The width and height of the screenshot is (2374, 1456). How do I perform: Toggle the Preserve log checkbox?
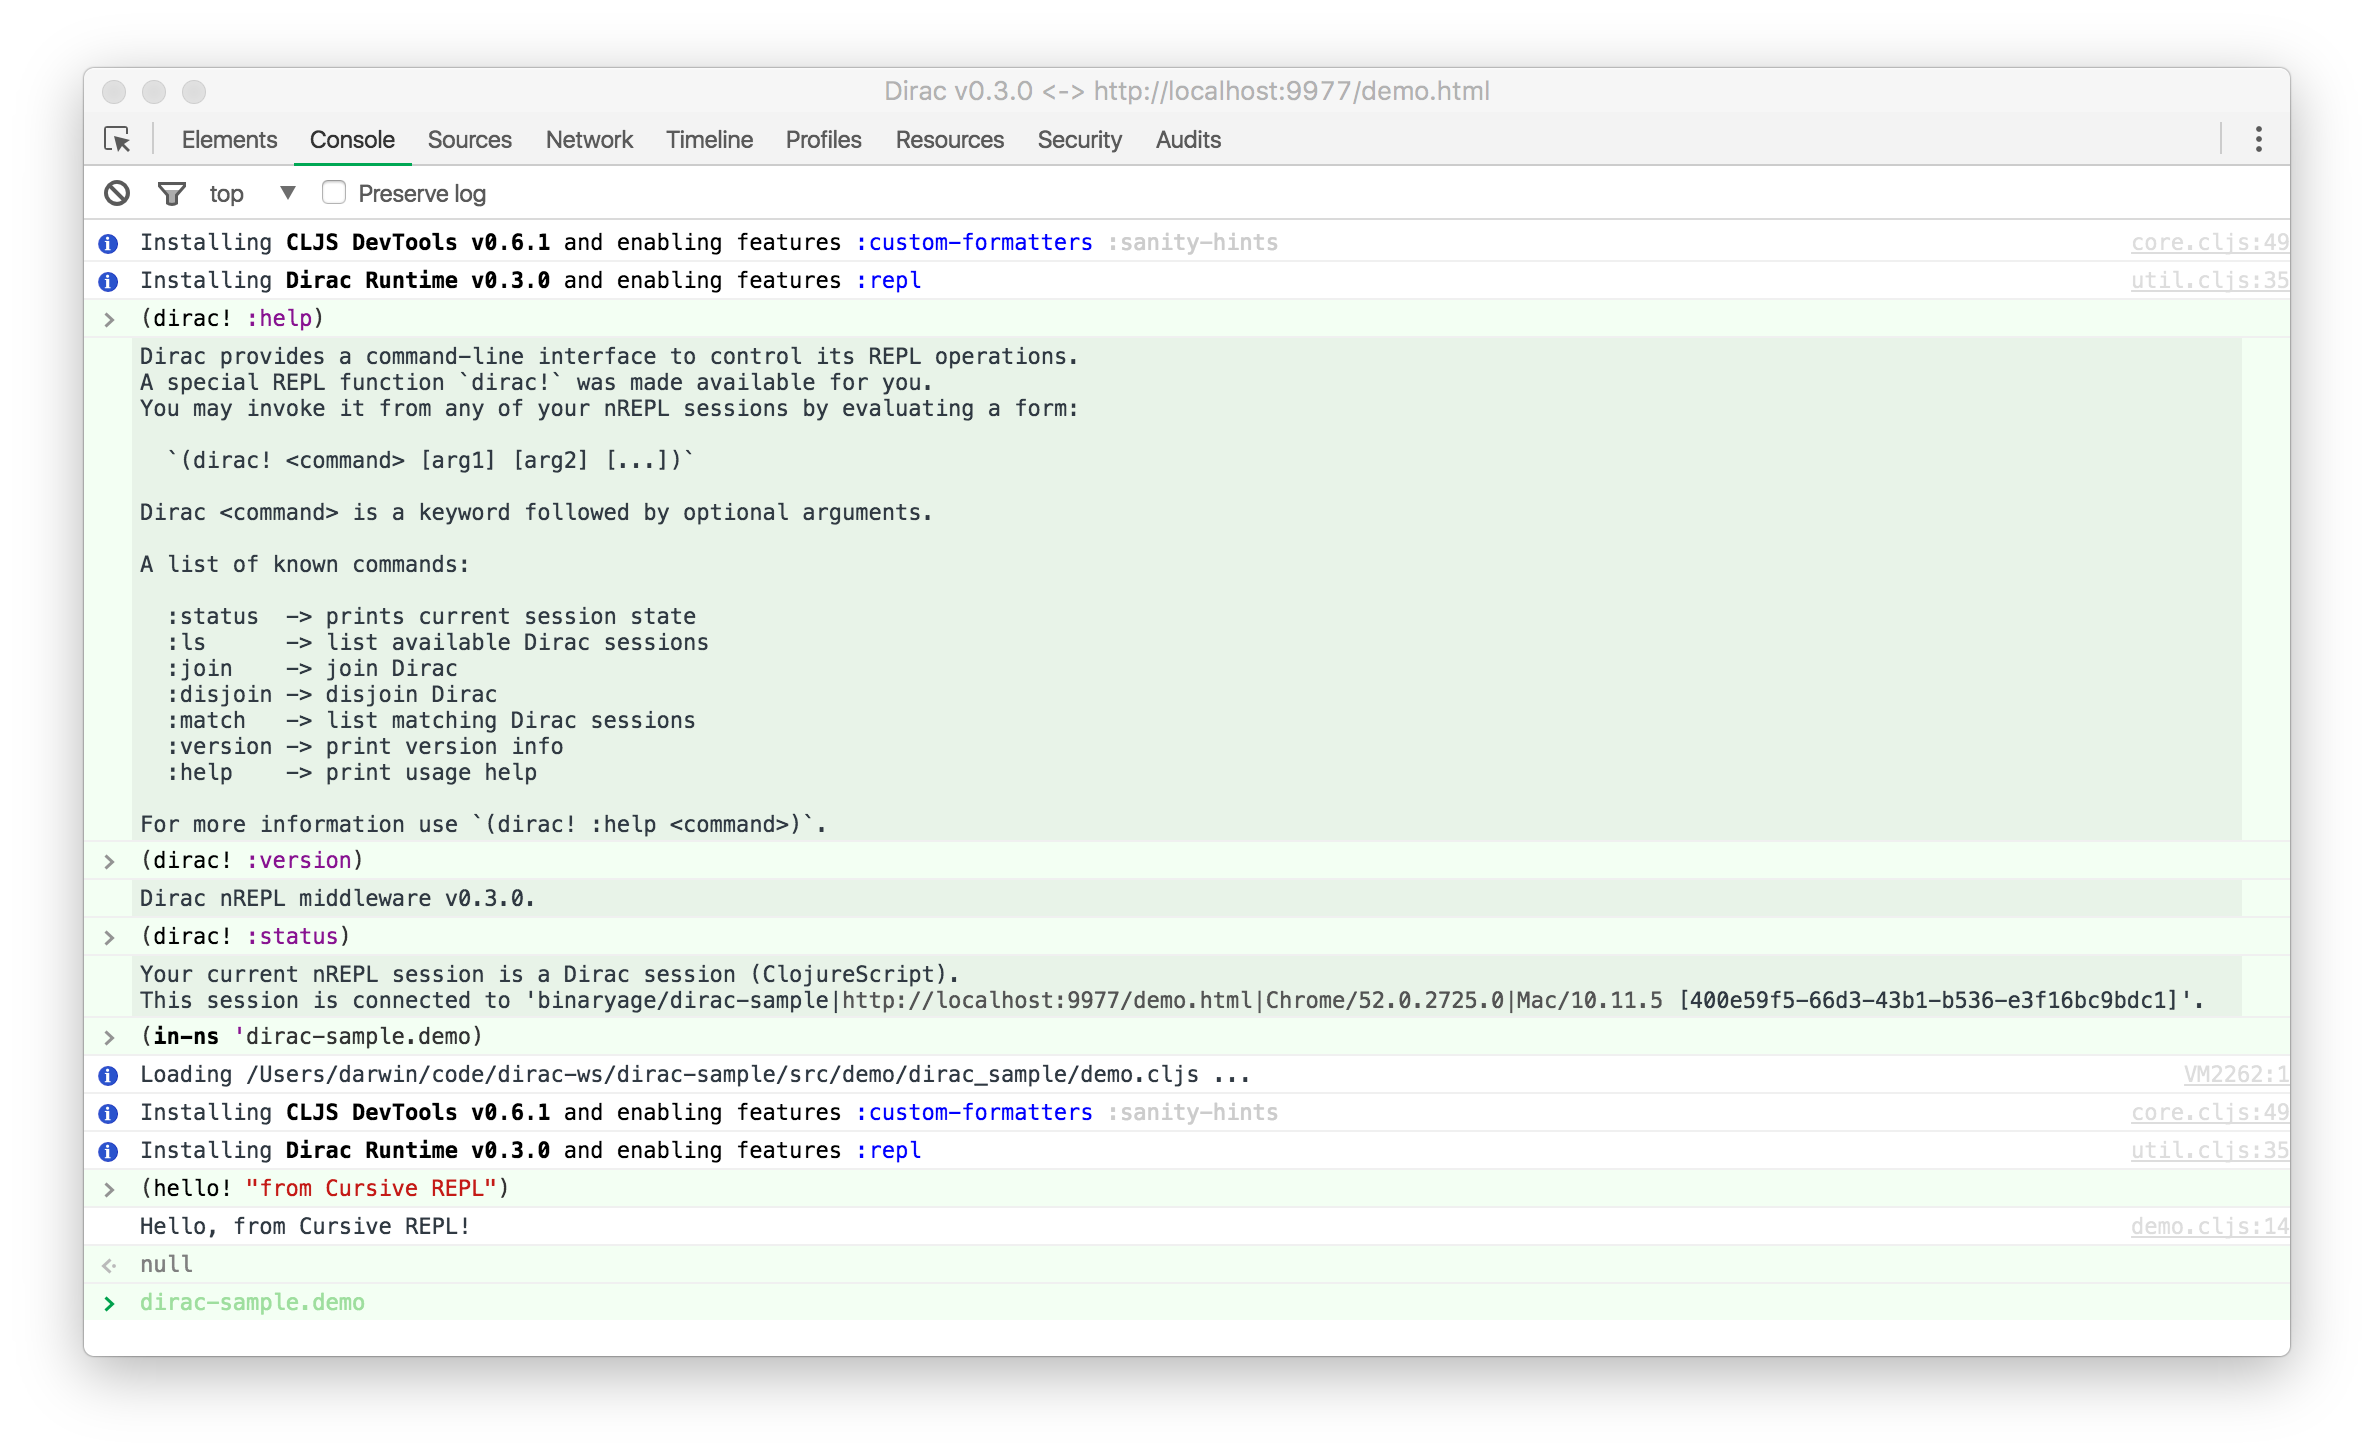(332, 193)
